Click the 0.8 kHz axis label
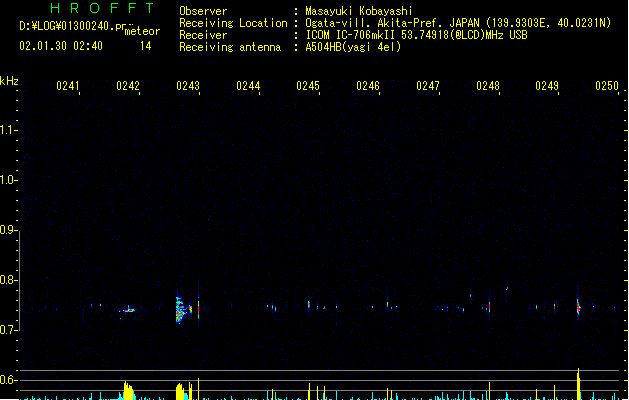 pos(8,280)
